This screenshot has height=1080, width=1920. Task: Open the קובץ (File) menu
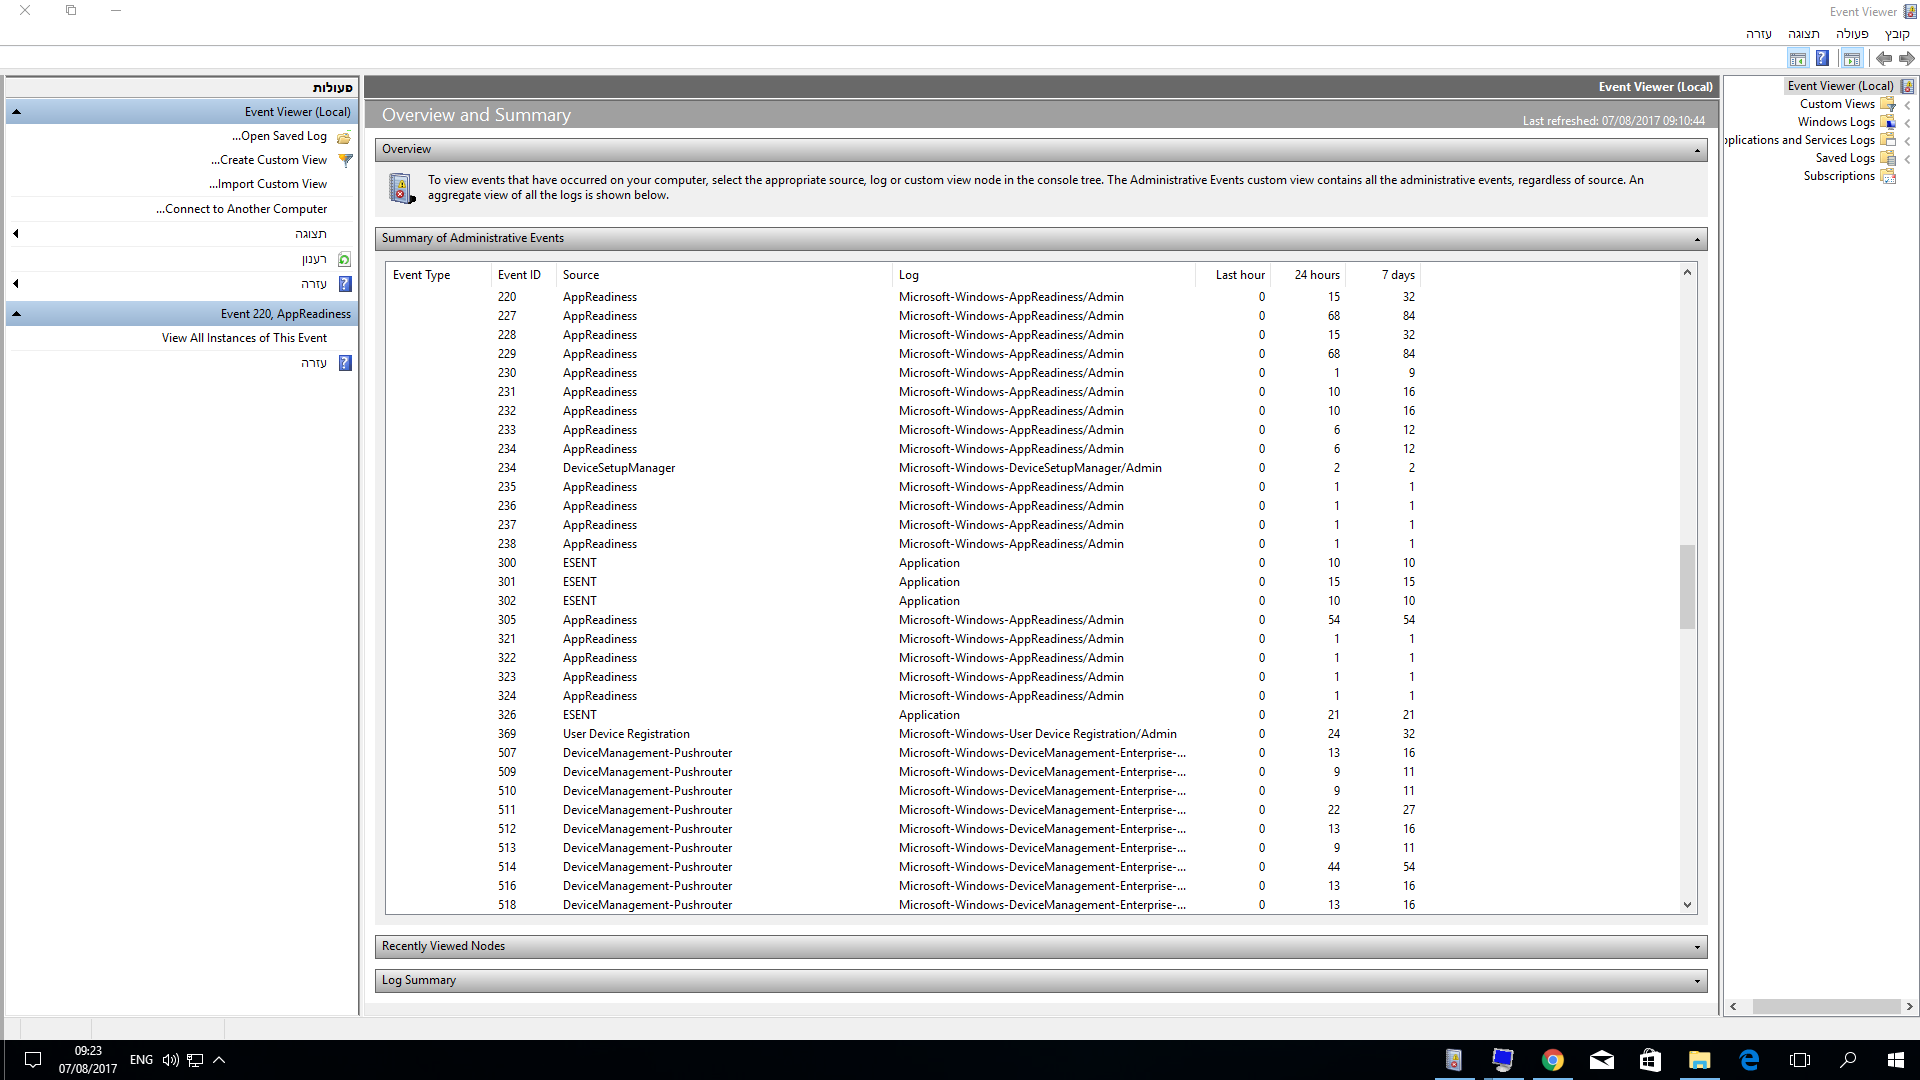click(1897, 34)
